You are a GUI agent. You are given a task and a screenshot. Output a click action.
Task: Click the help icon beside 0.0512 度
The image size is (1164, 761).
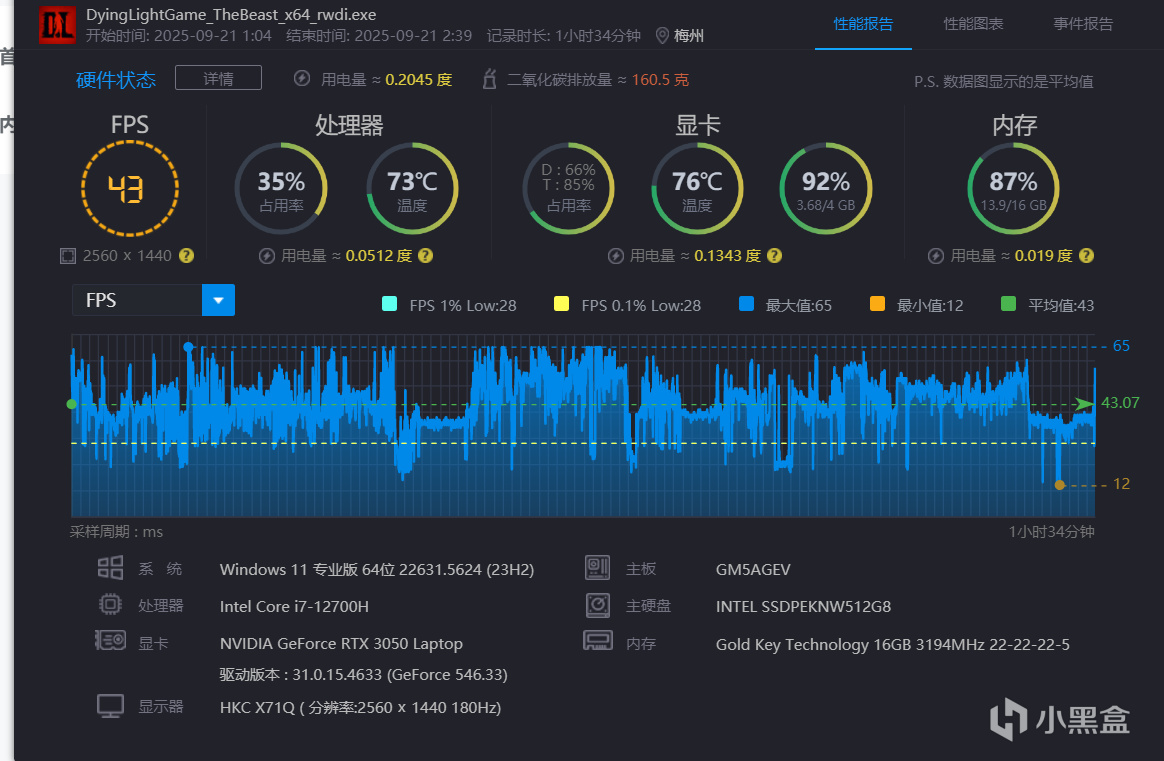click(x=425, y=255)
